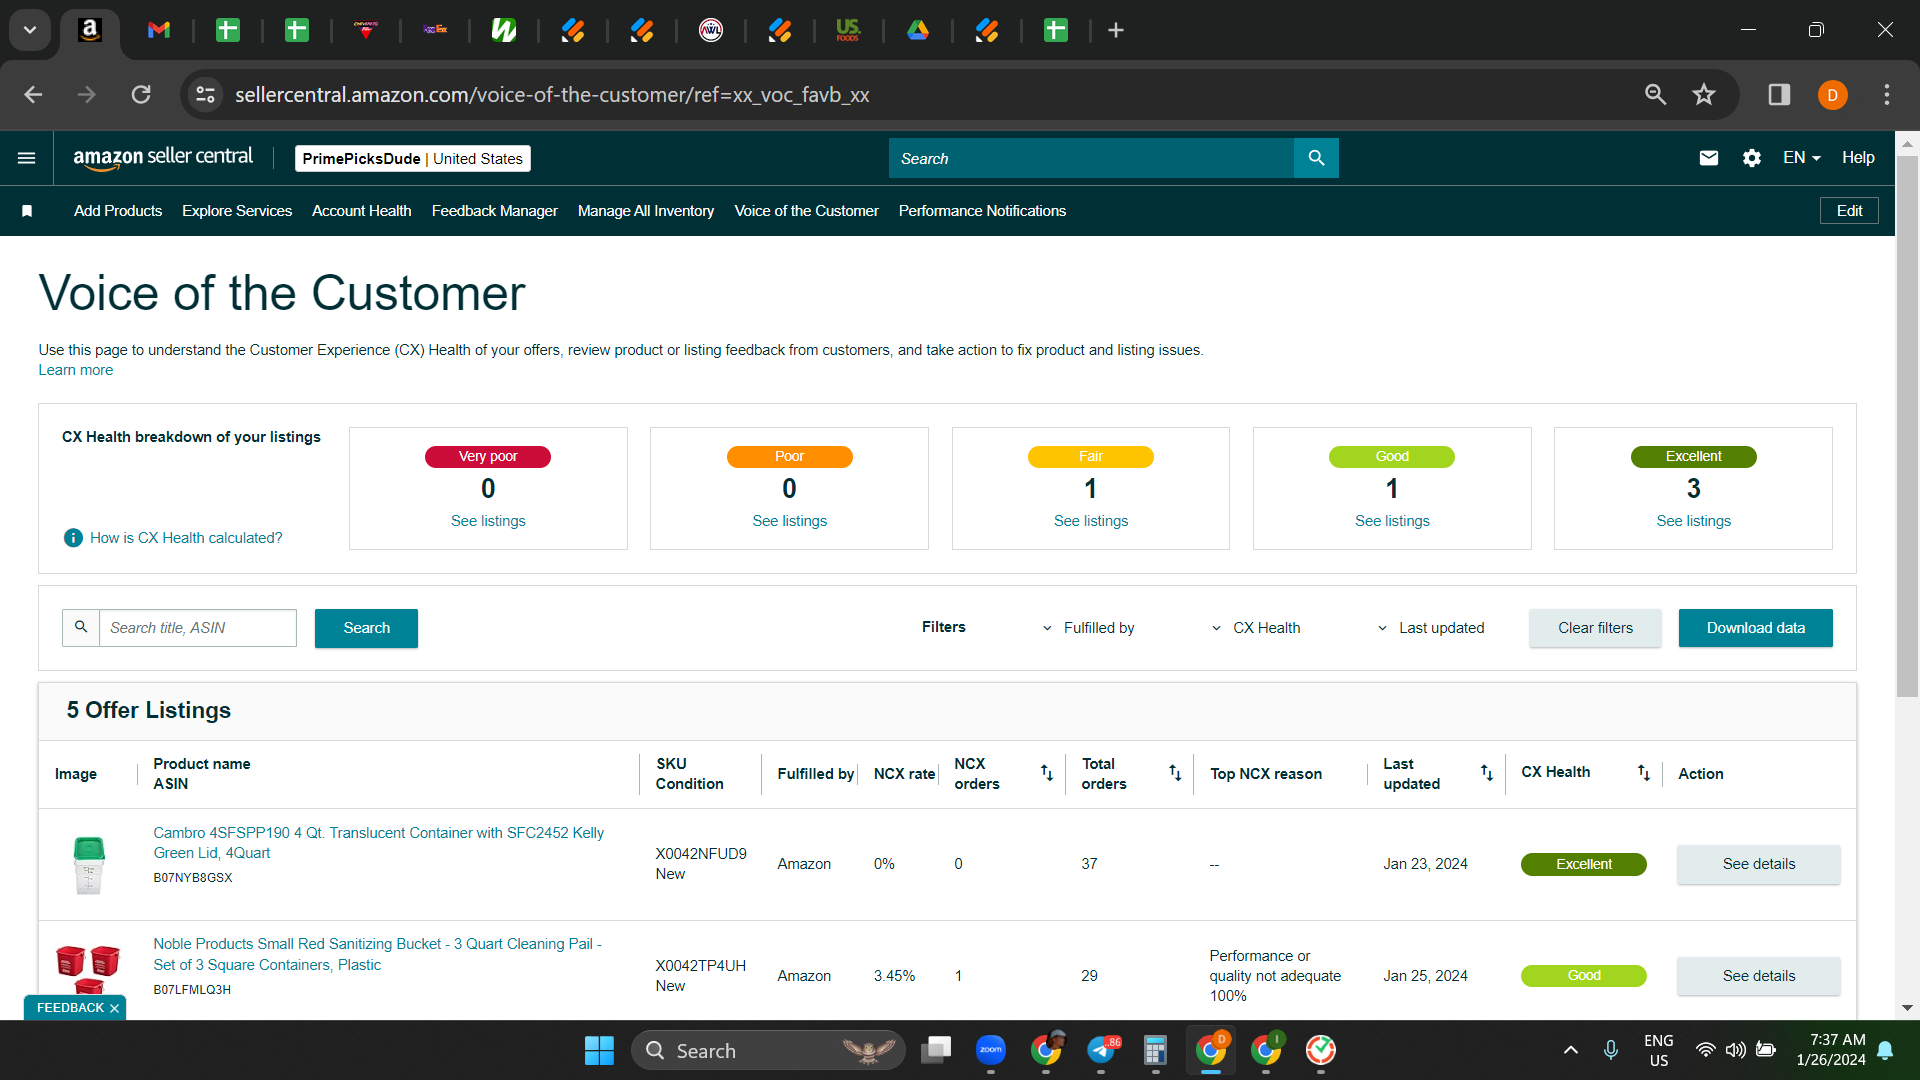
Task: Open the Cambro 4 Qt container product link
Action: (x=378, y=843)
